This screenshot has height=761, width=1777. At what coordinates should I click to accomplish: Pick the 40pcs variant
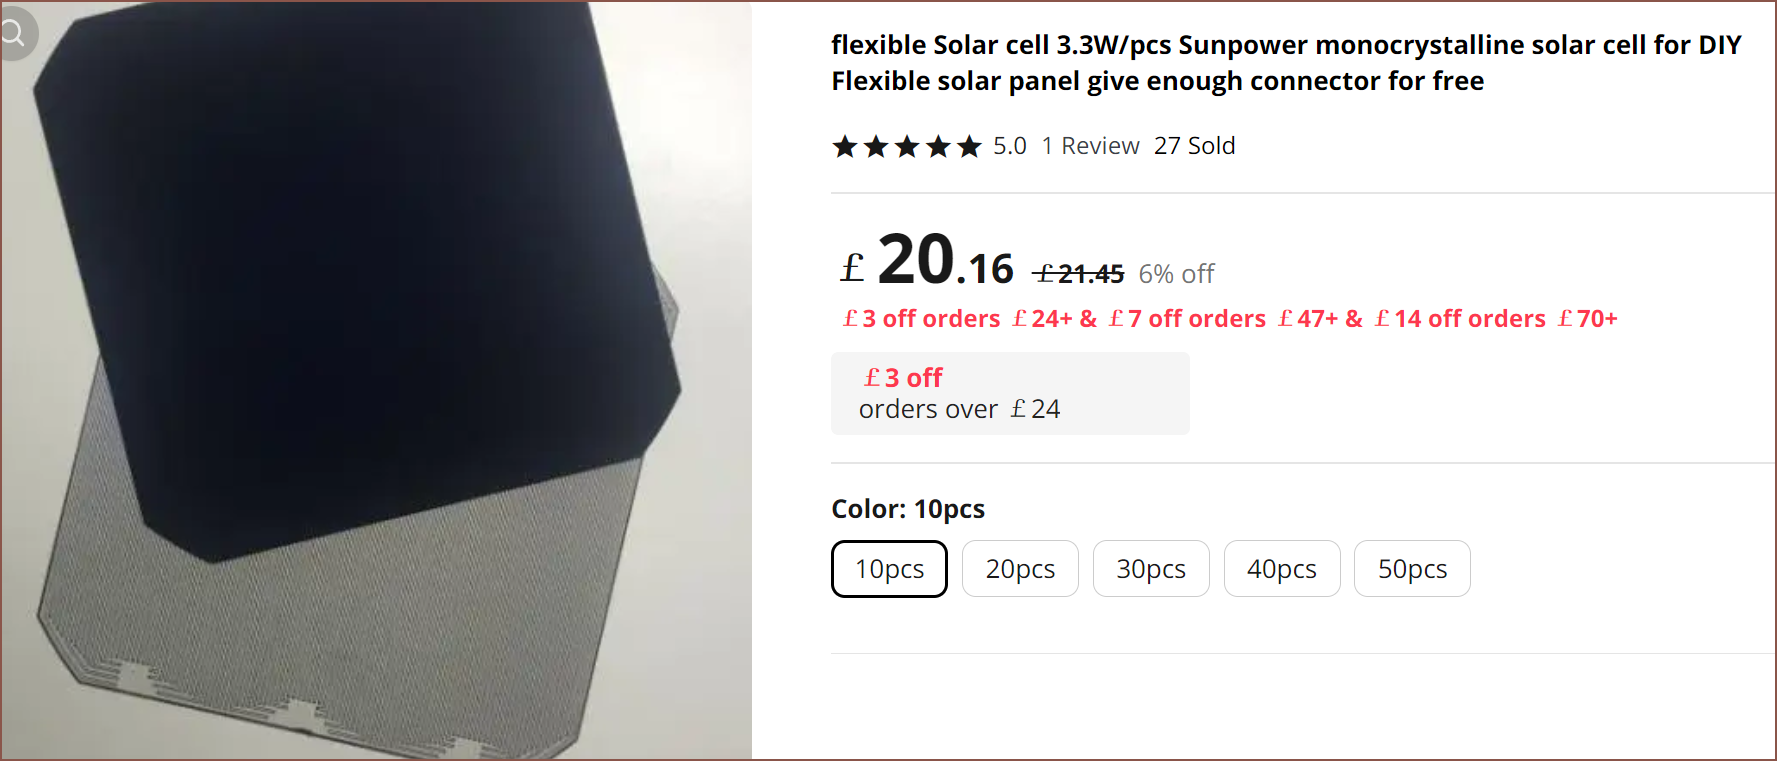click(x=1282, y=569)
